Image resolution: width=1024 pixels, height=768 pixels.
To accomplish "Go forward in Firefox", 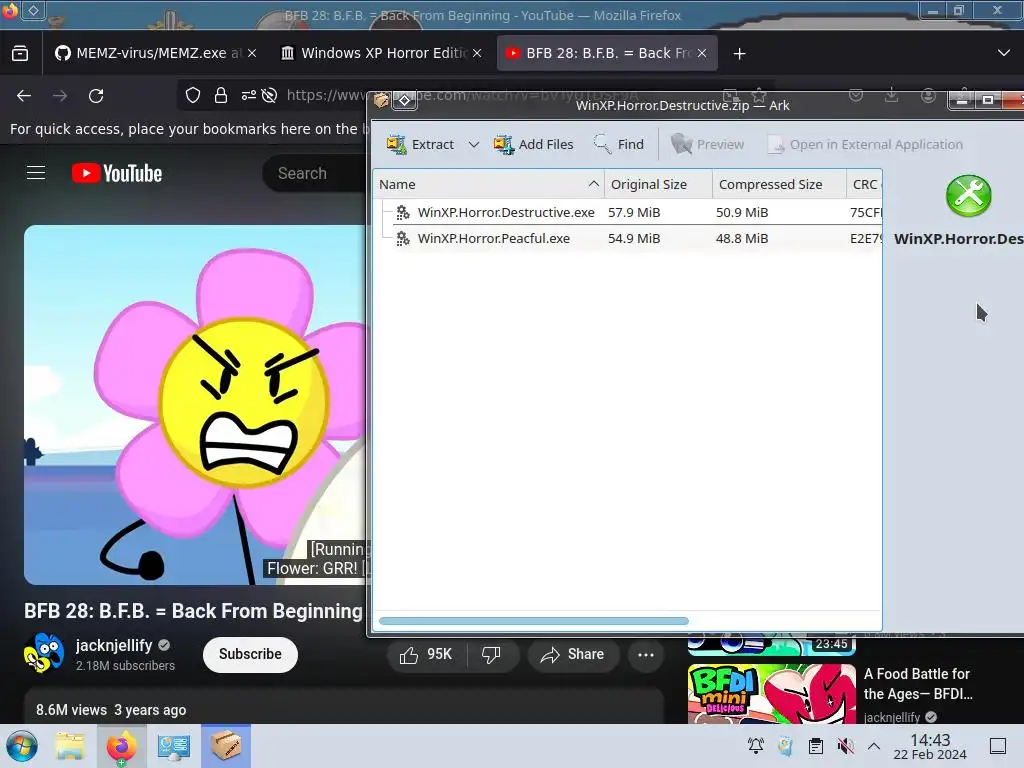I will tap(60, 96).
